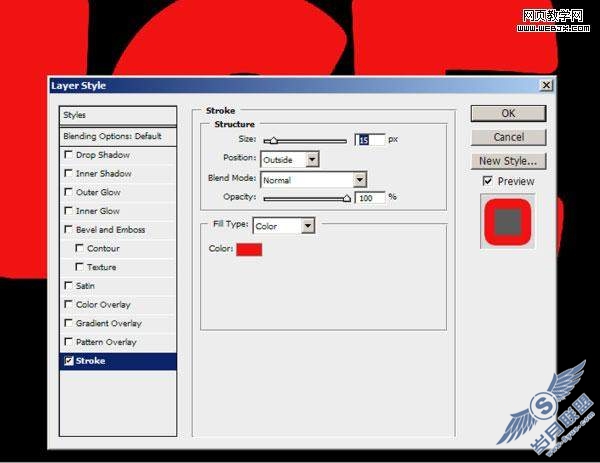The height and width of the screenshot is (463, 600).
Task: Select the Gradient Overlay label
Action: [109, 323]
